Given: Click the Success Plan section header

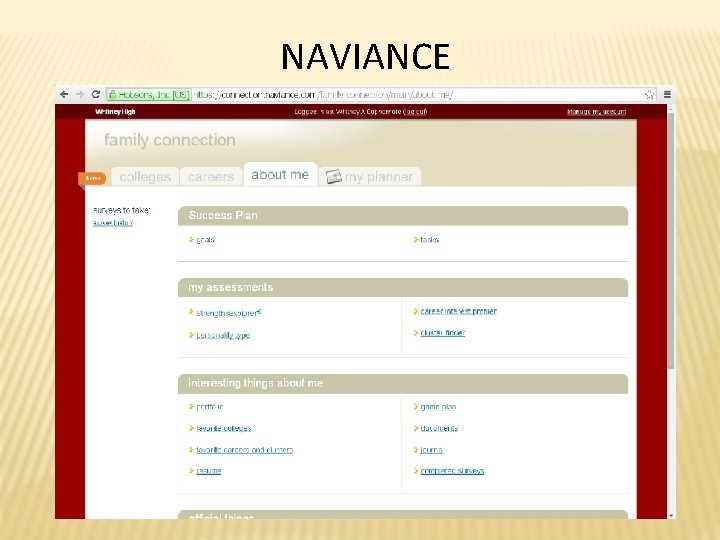Looking at the screenshot, I should pos(403,215).
